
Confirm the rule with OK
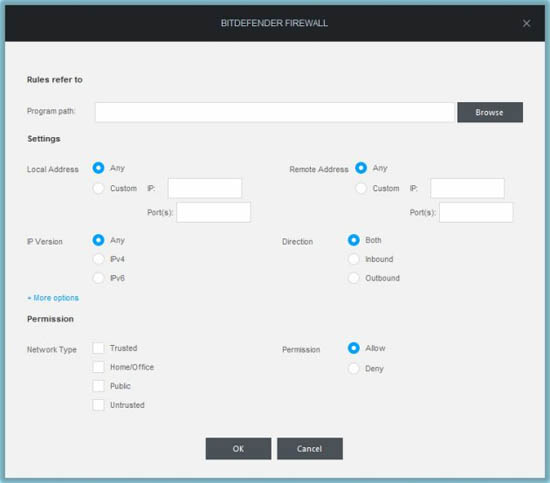[238, 448]
